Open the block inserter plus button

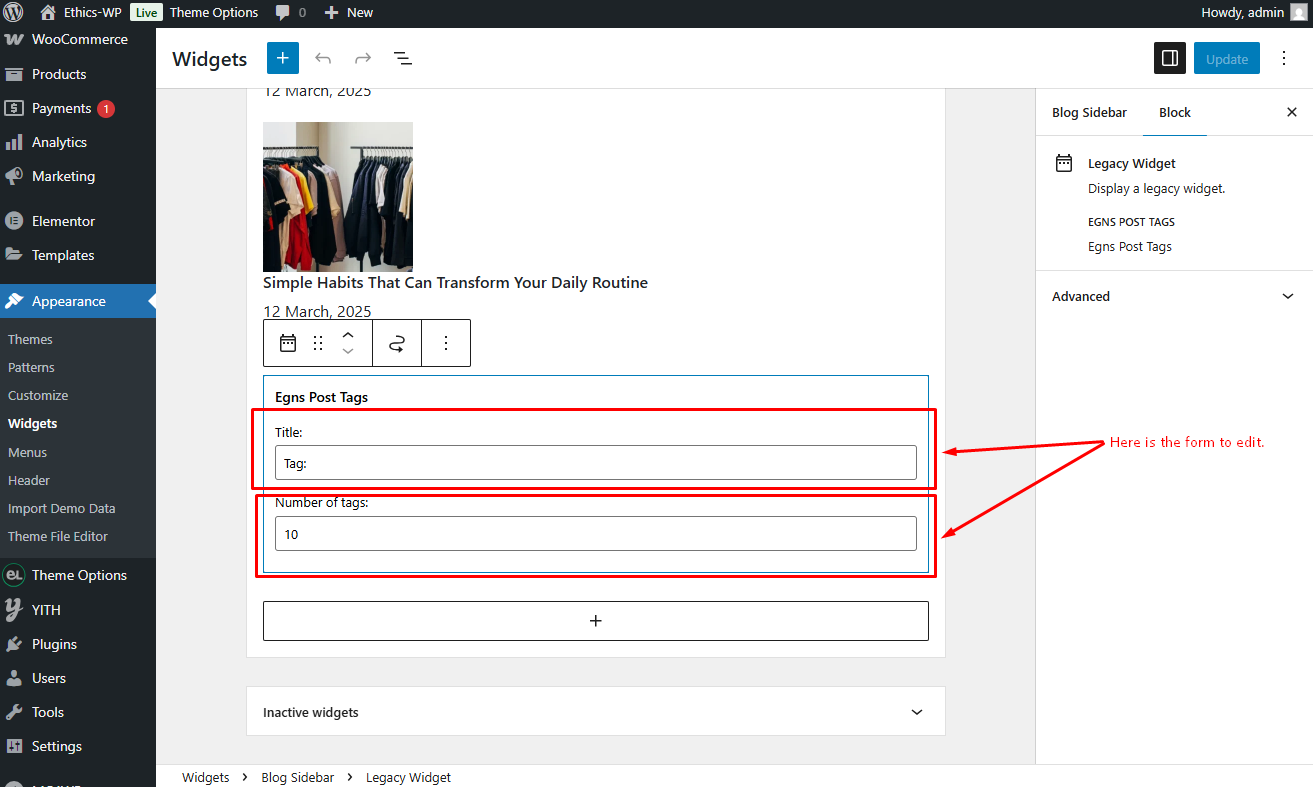pyautogui.click(x=283, y=58)
